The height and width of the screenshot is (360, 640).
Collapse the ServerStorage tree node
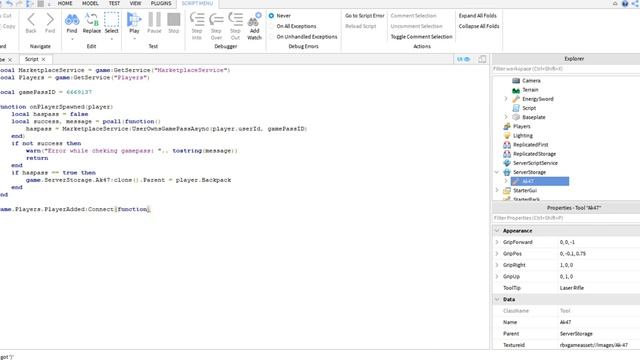pos(497,172)
